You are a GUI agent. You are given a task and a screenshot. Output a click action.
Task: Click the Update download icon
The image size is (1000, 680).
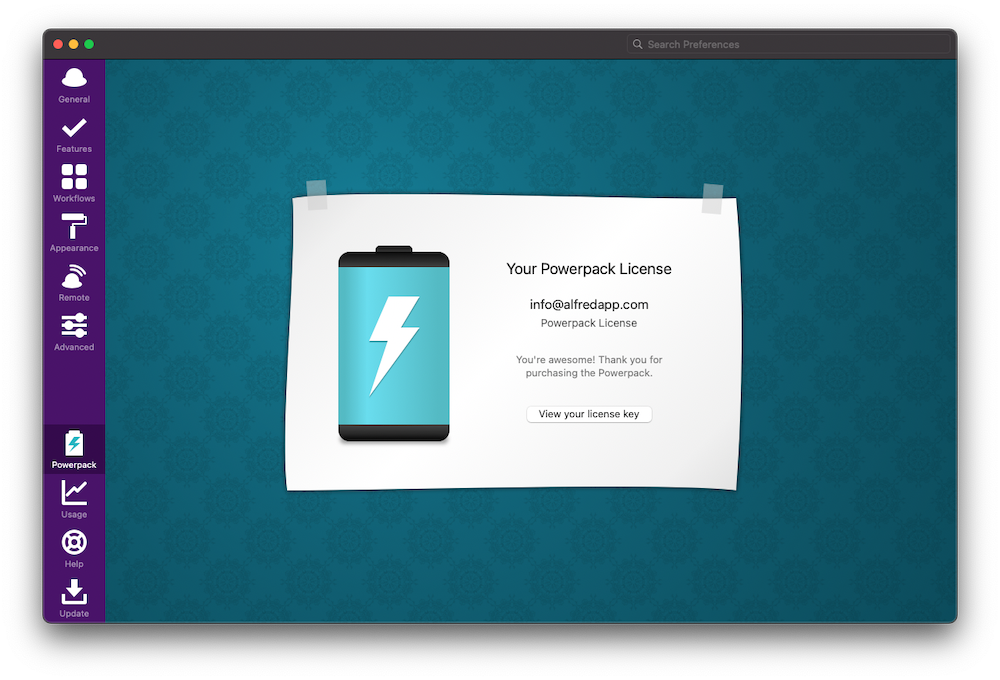tap(74, 593)
